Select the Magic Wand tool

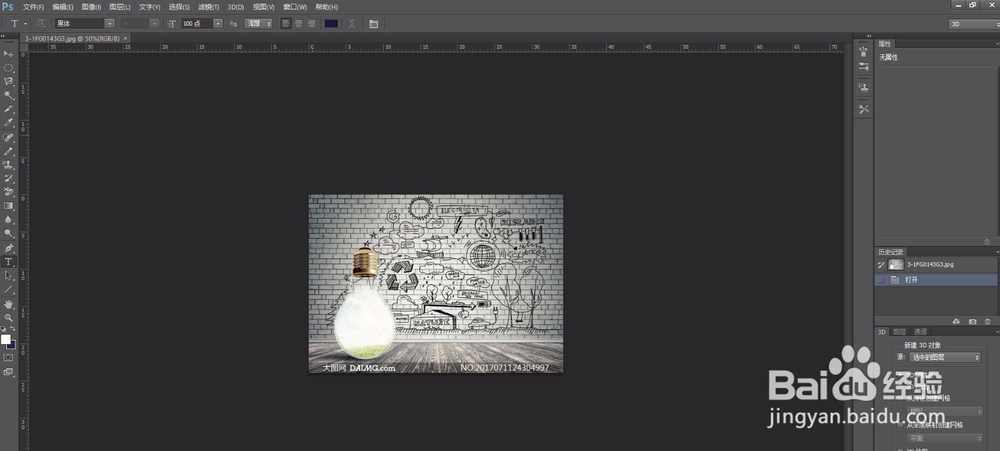point(9,95)
